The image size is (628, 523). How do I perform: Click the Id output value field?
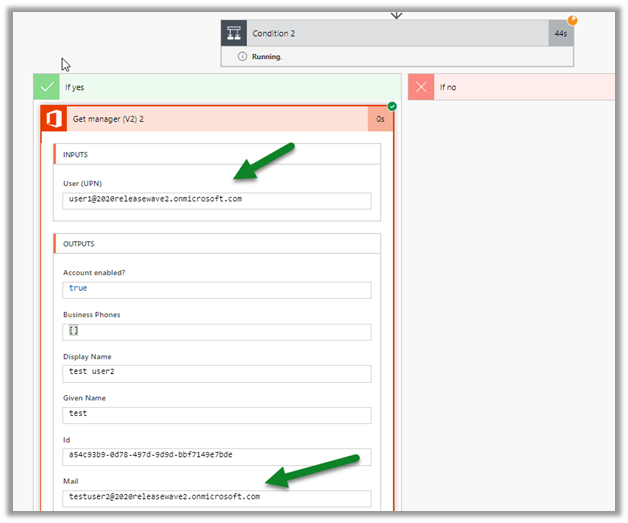(x=216, y=456)
